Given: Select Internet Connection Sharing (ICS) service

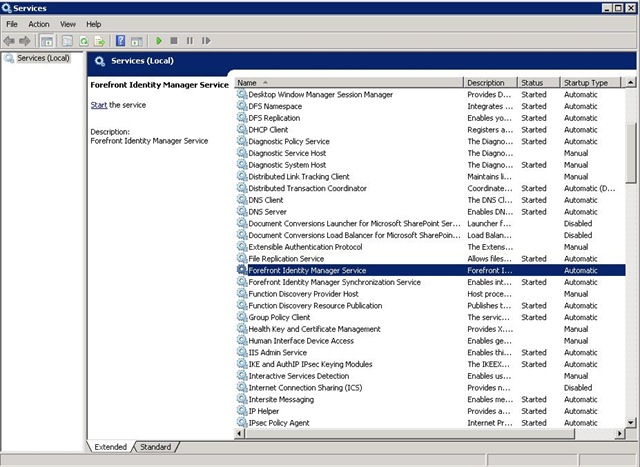Looking at the screenshot, I should (x=430, y=388).
